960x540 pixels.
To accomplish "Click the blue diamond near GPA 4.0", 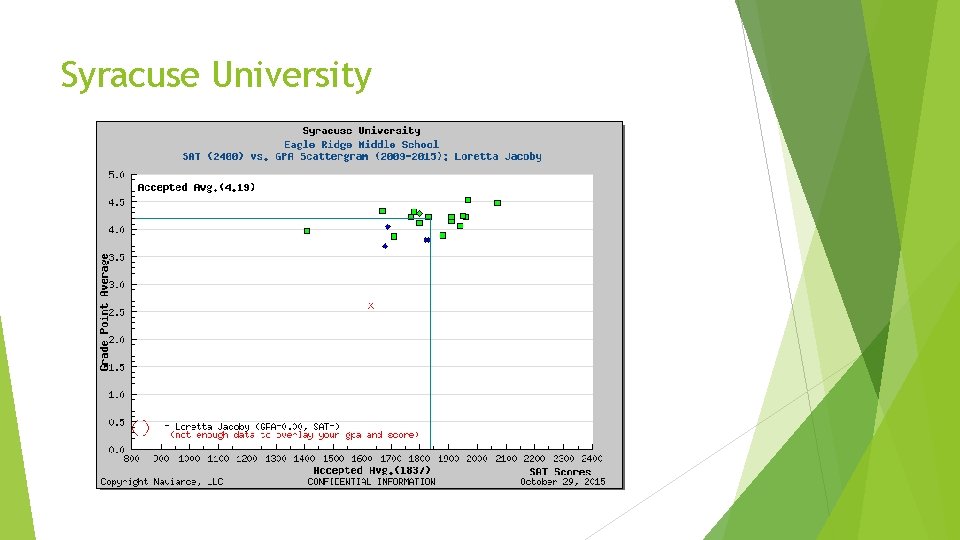I will (388, 227).
